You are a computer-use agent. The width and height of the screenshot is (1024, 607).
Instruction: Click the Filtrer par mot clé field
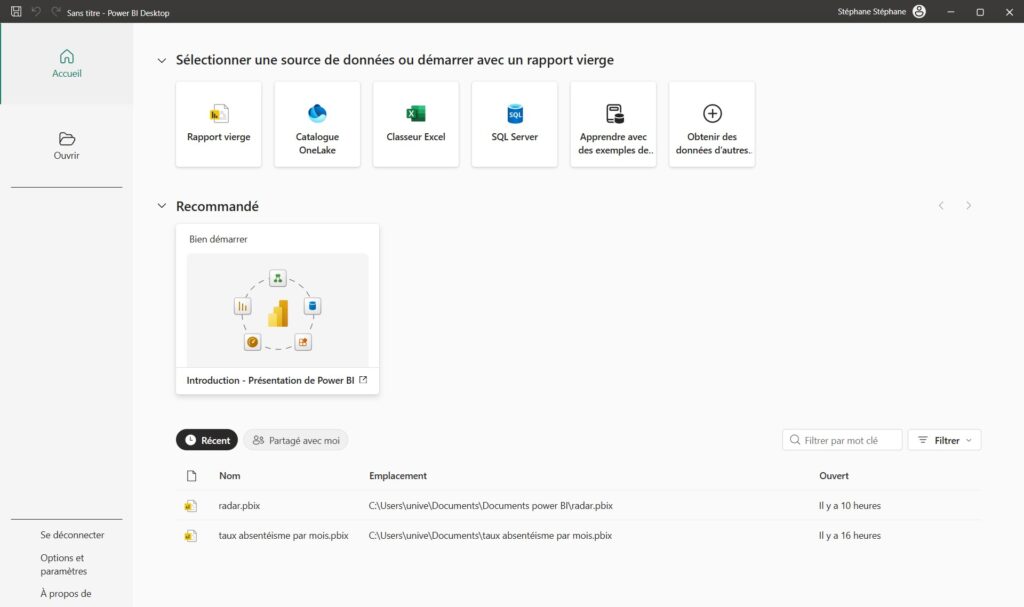point(842,440)
